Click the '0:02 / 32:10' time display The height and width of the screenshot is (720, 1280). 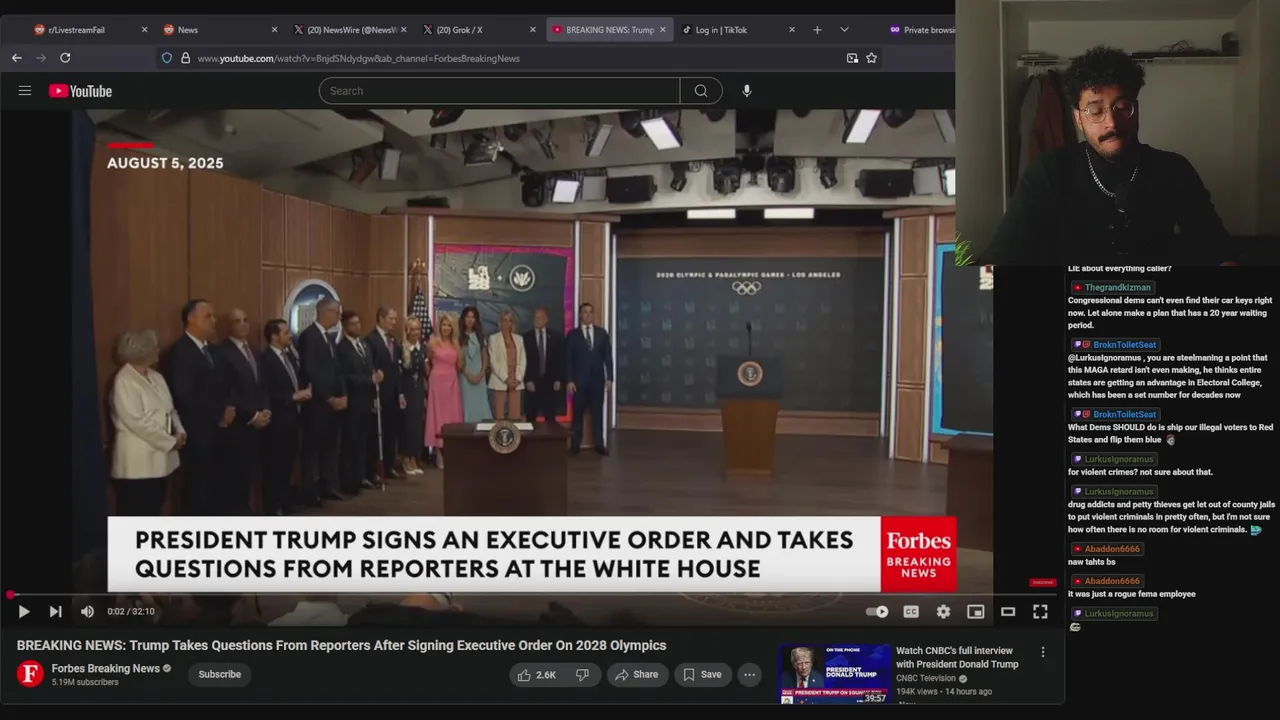pyautogui.click(x=131, y=612)
